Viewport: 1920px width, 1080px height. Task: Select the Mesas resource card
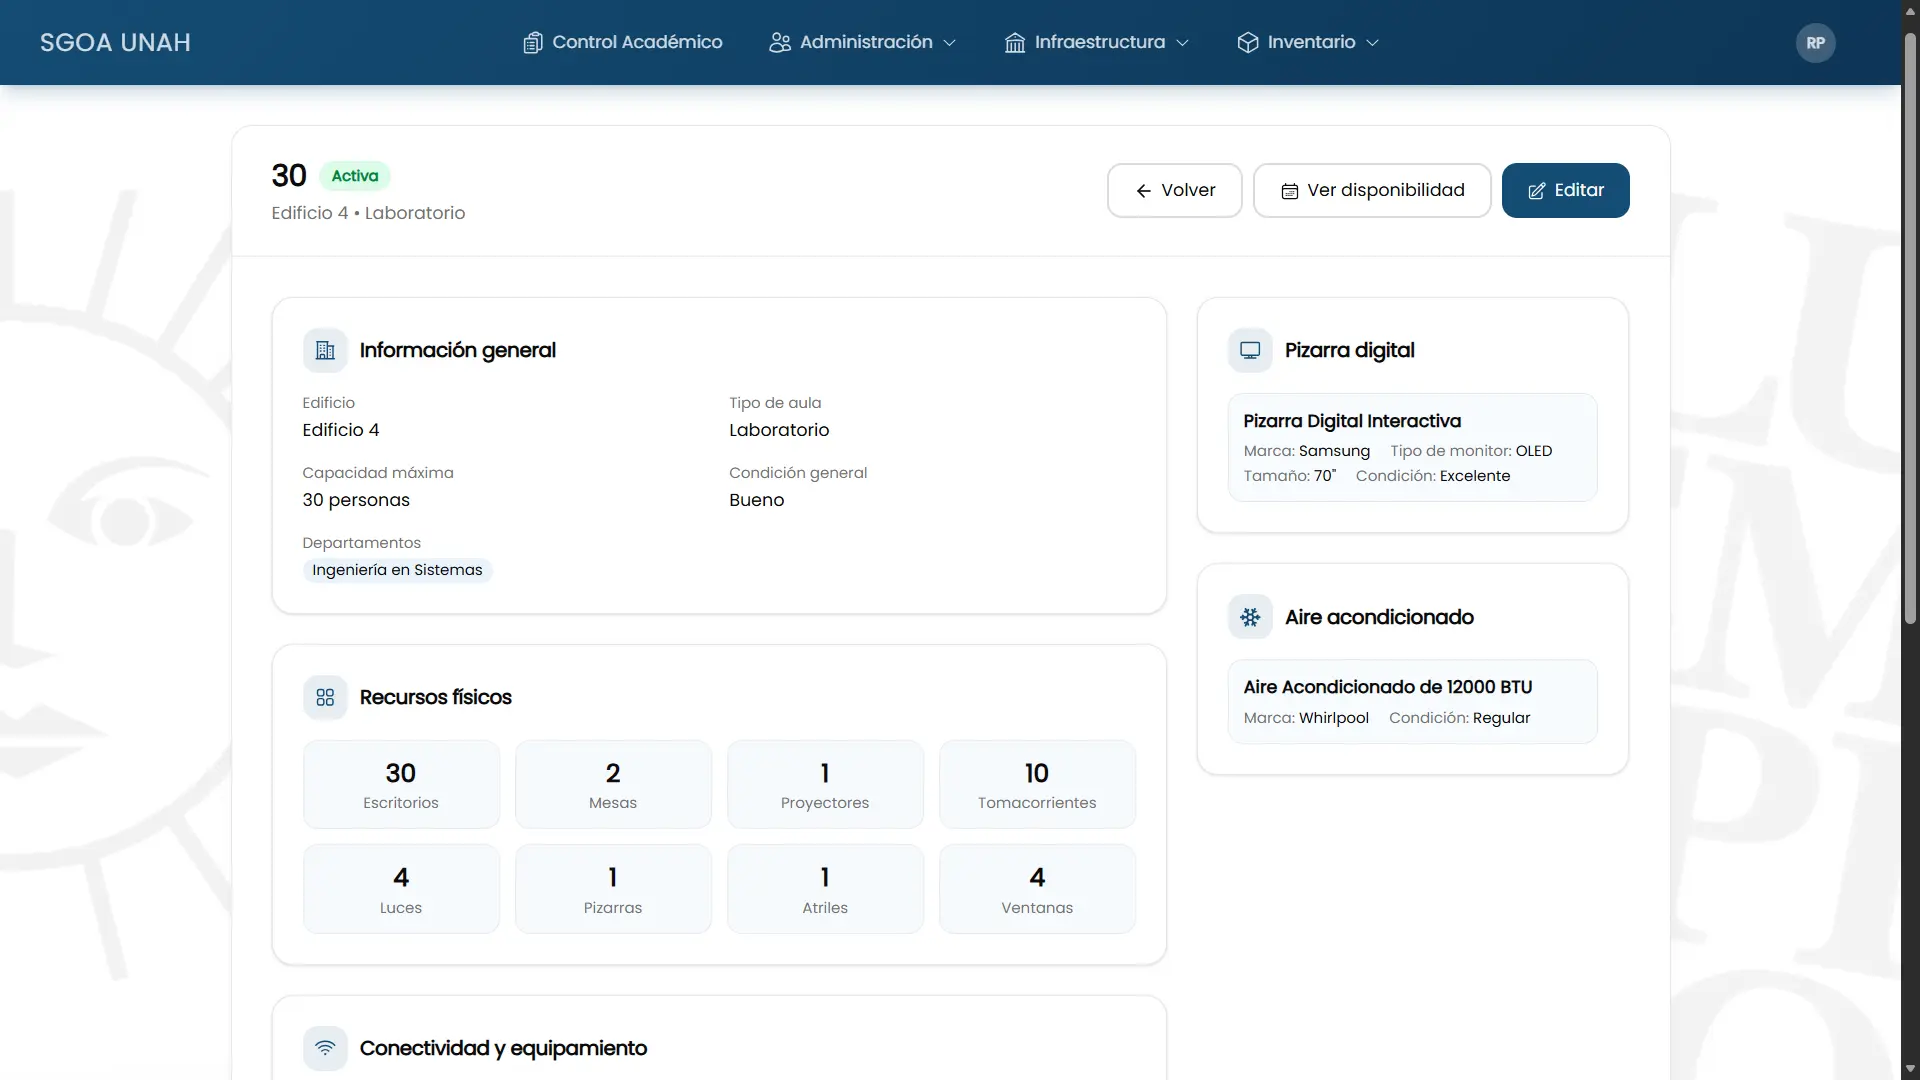(x=613, y=785)
